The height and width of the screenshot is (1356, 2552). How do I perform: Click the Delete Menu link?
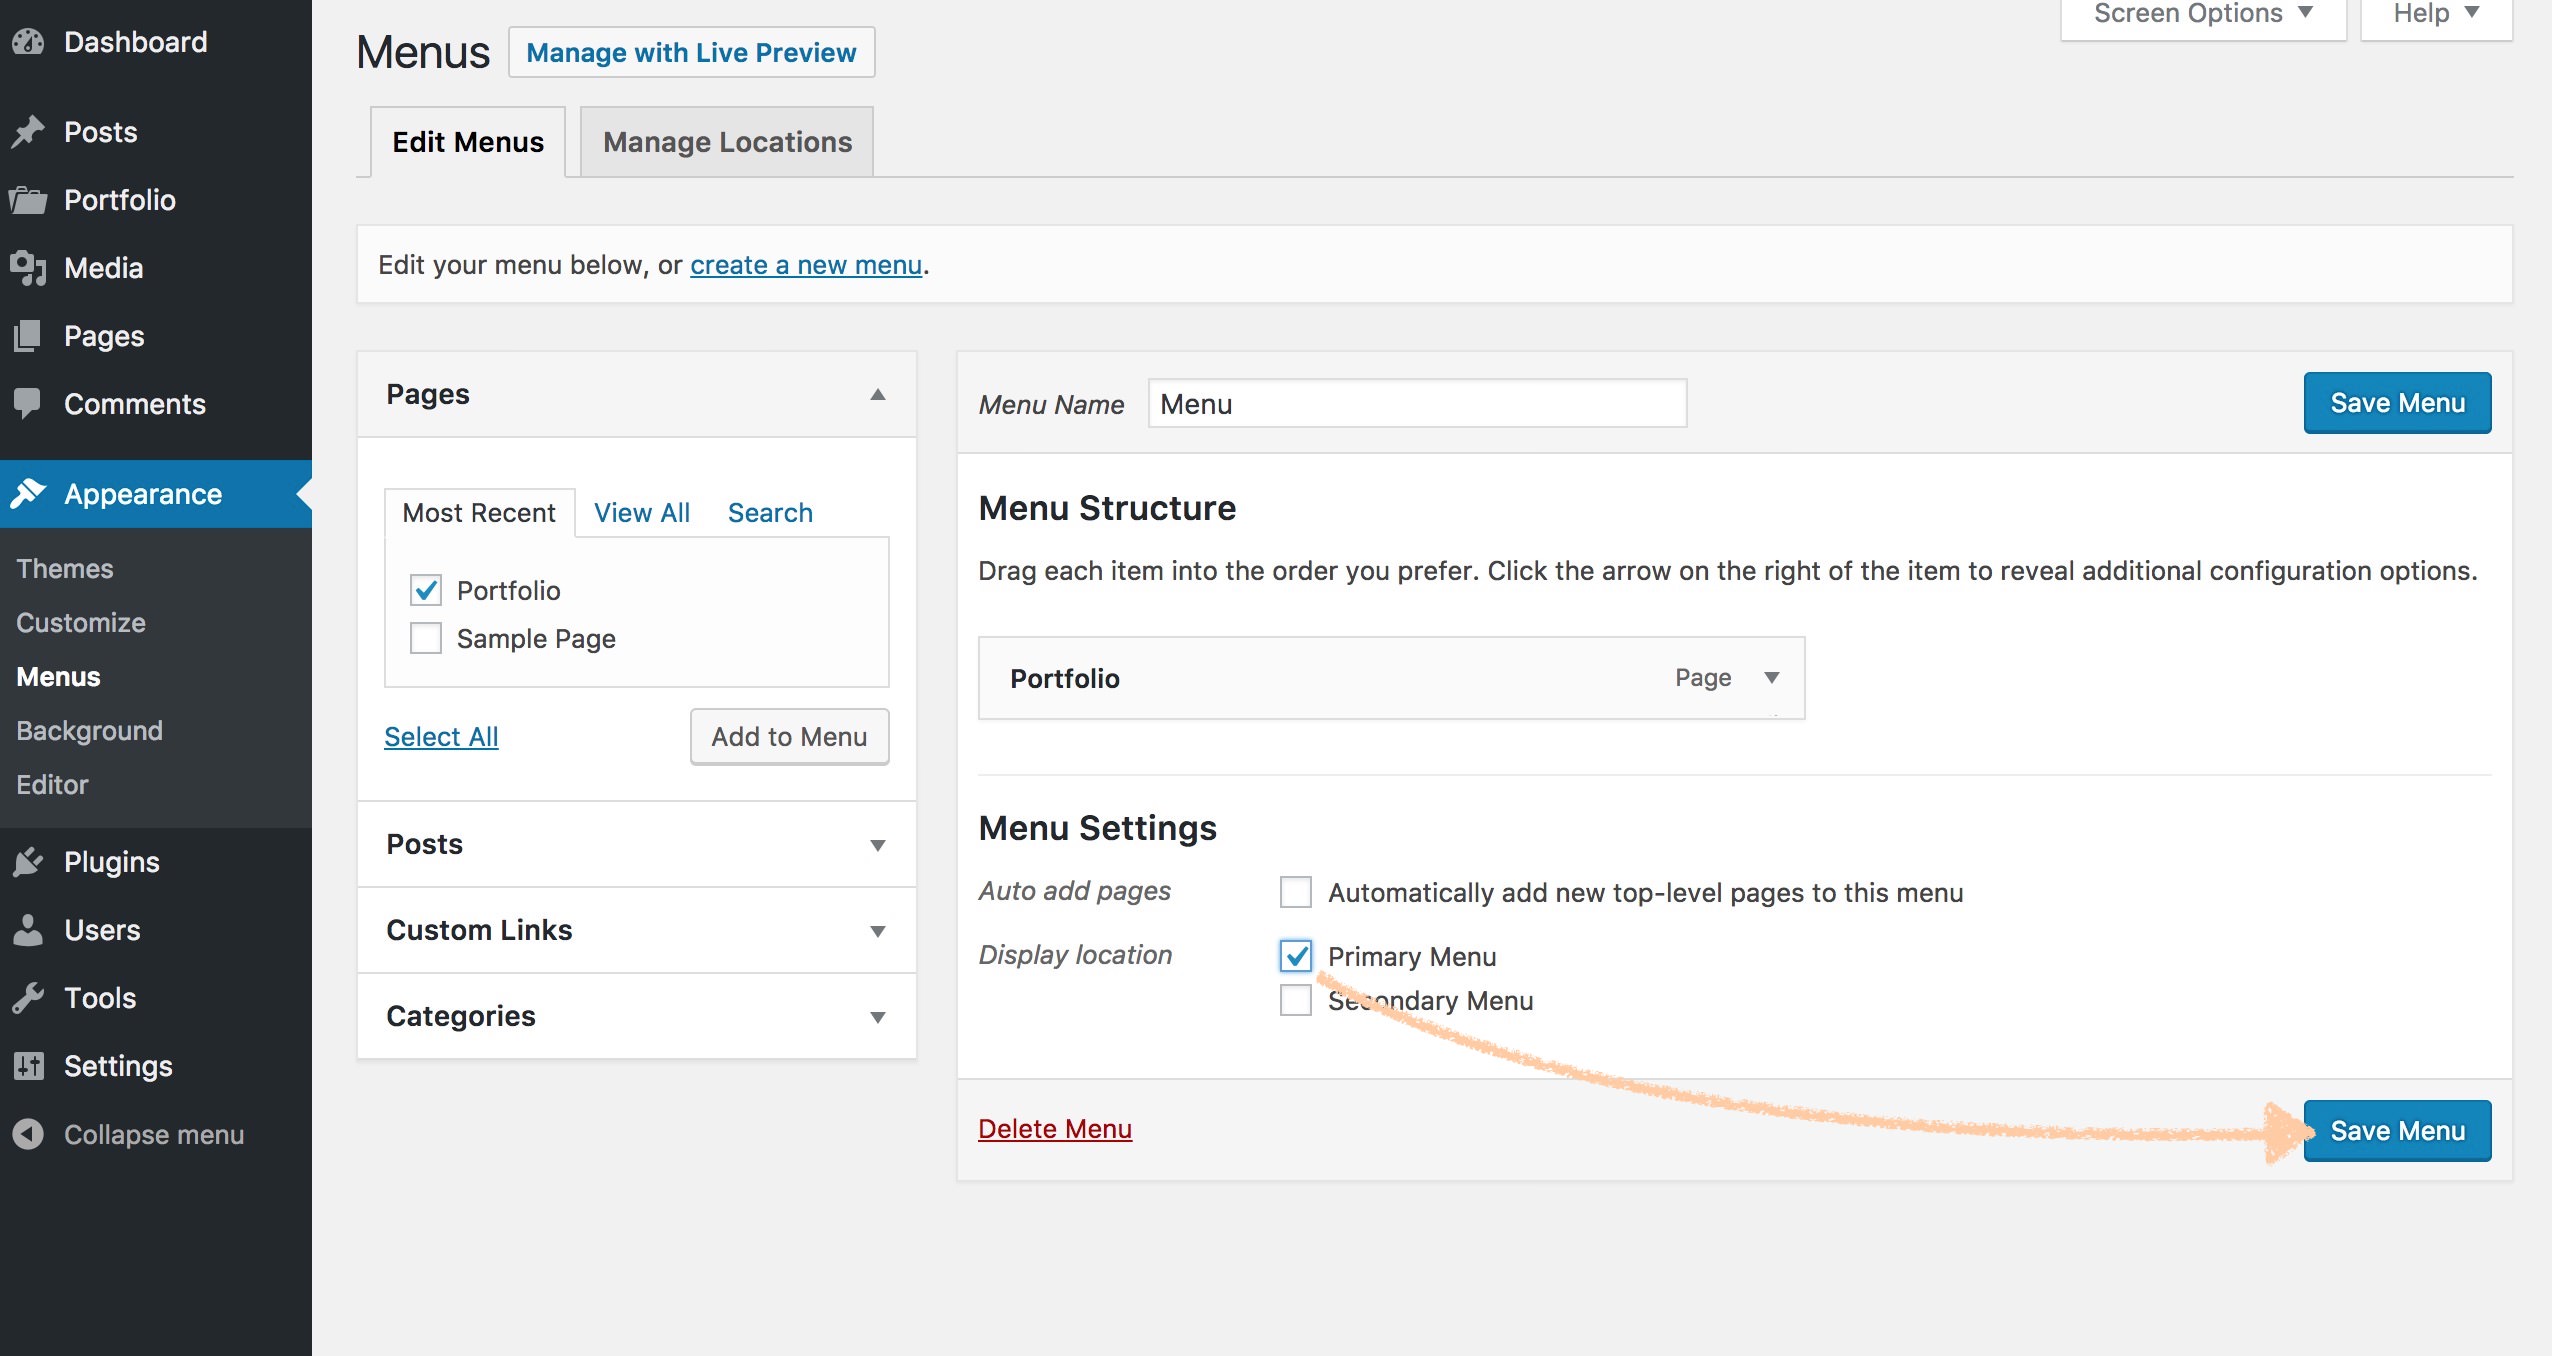pyautogui.click(x=1055, y=1129)
